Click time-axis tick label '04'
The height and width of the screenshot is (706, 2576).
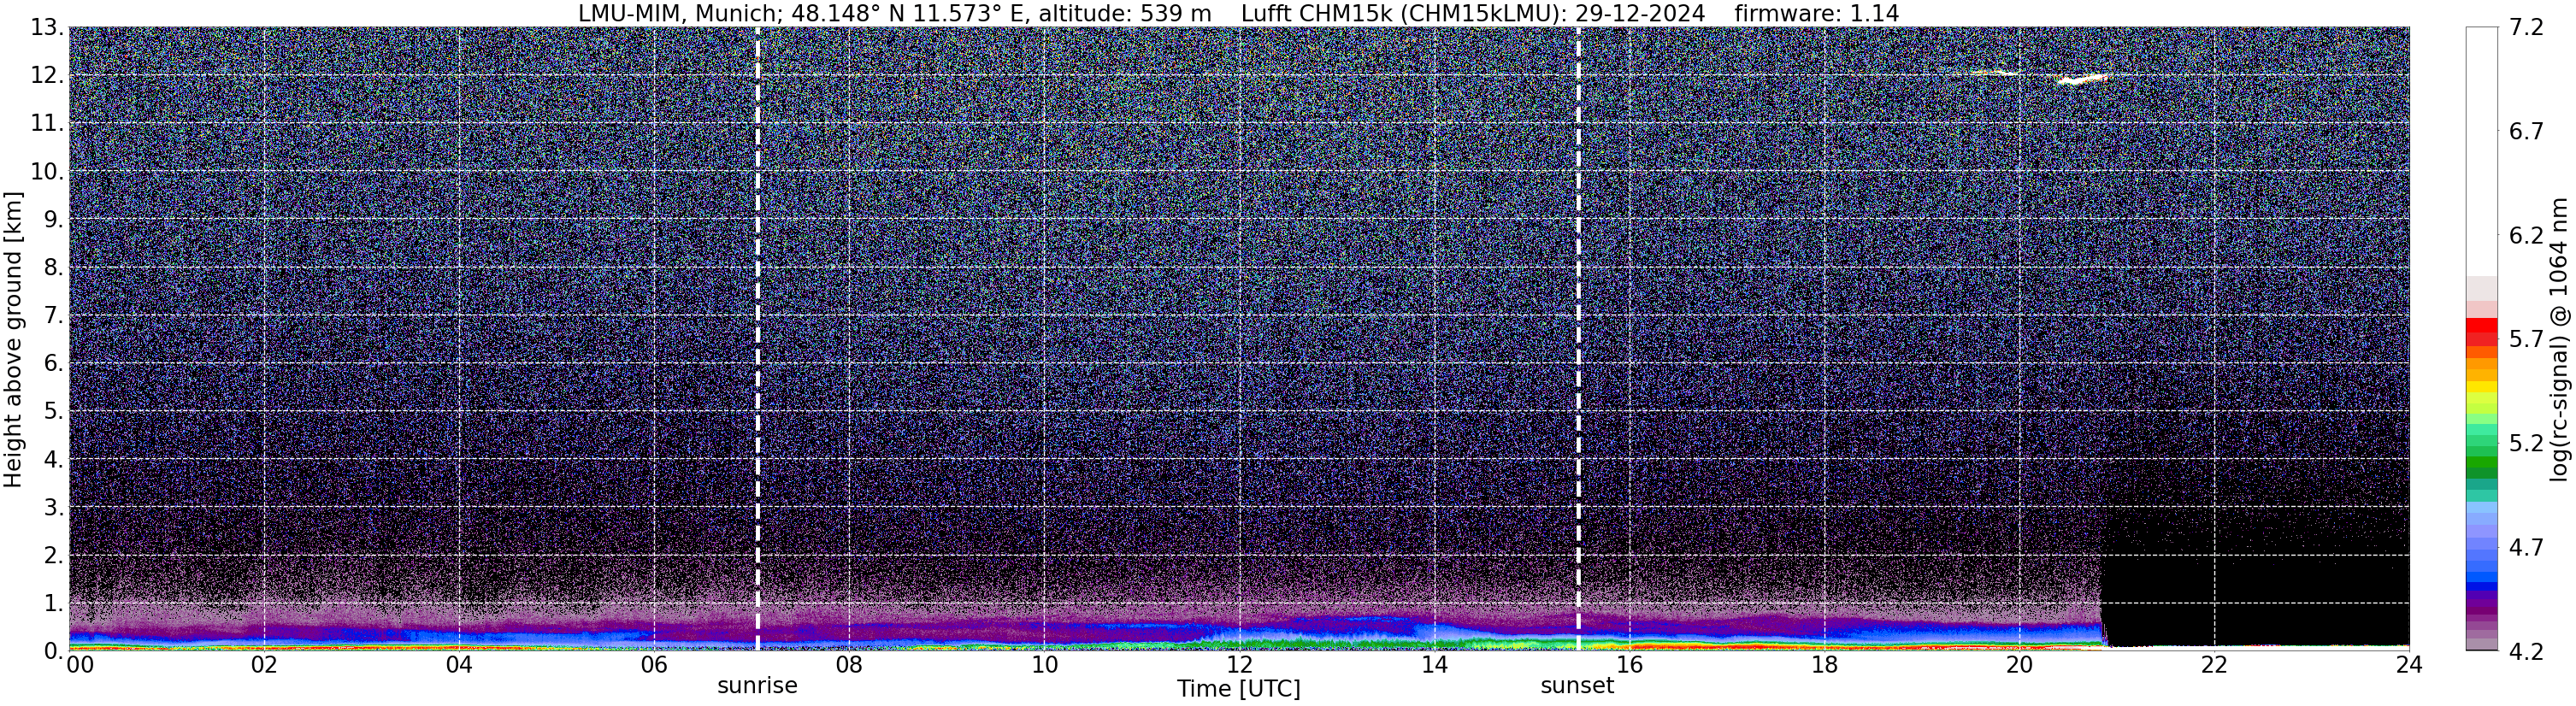click(x=459, y=665)
